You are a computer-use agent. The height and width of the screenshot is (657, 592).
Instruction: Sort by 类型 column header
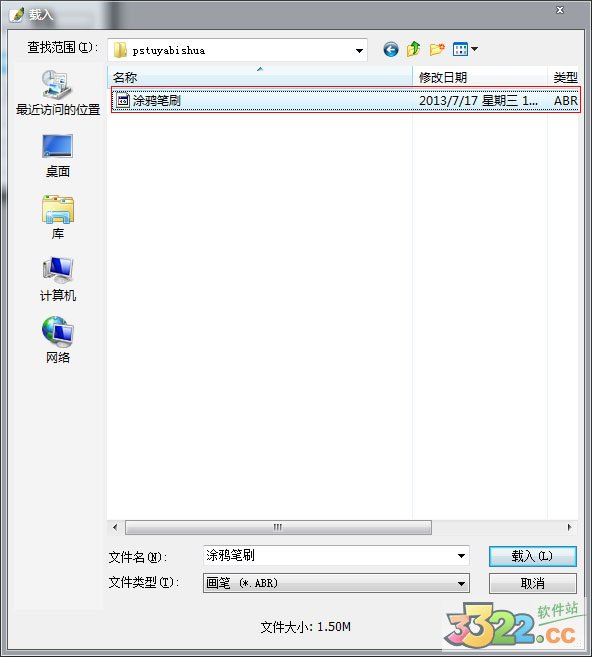[x=563, y=77]
